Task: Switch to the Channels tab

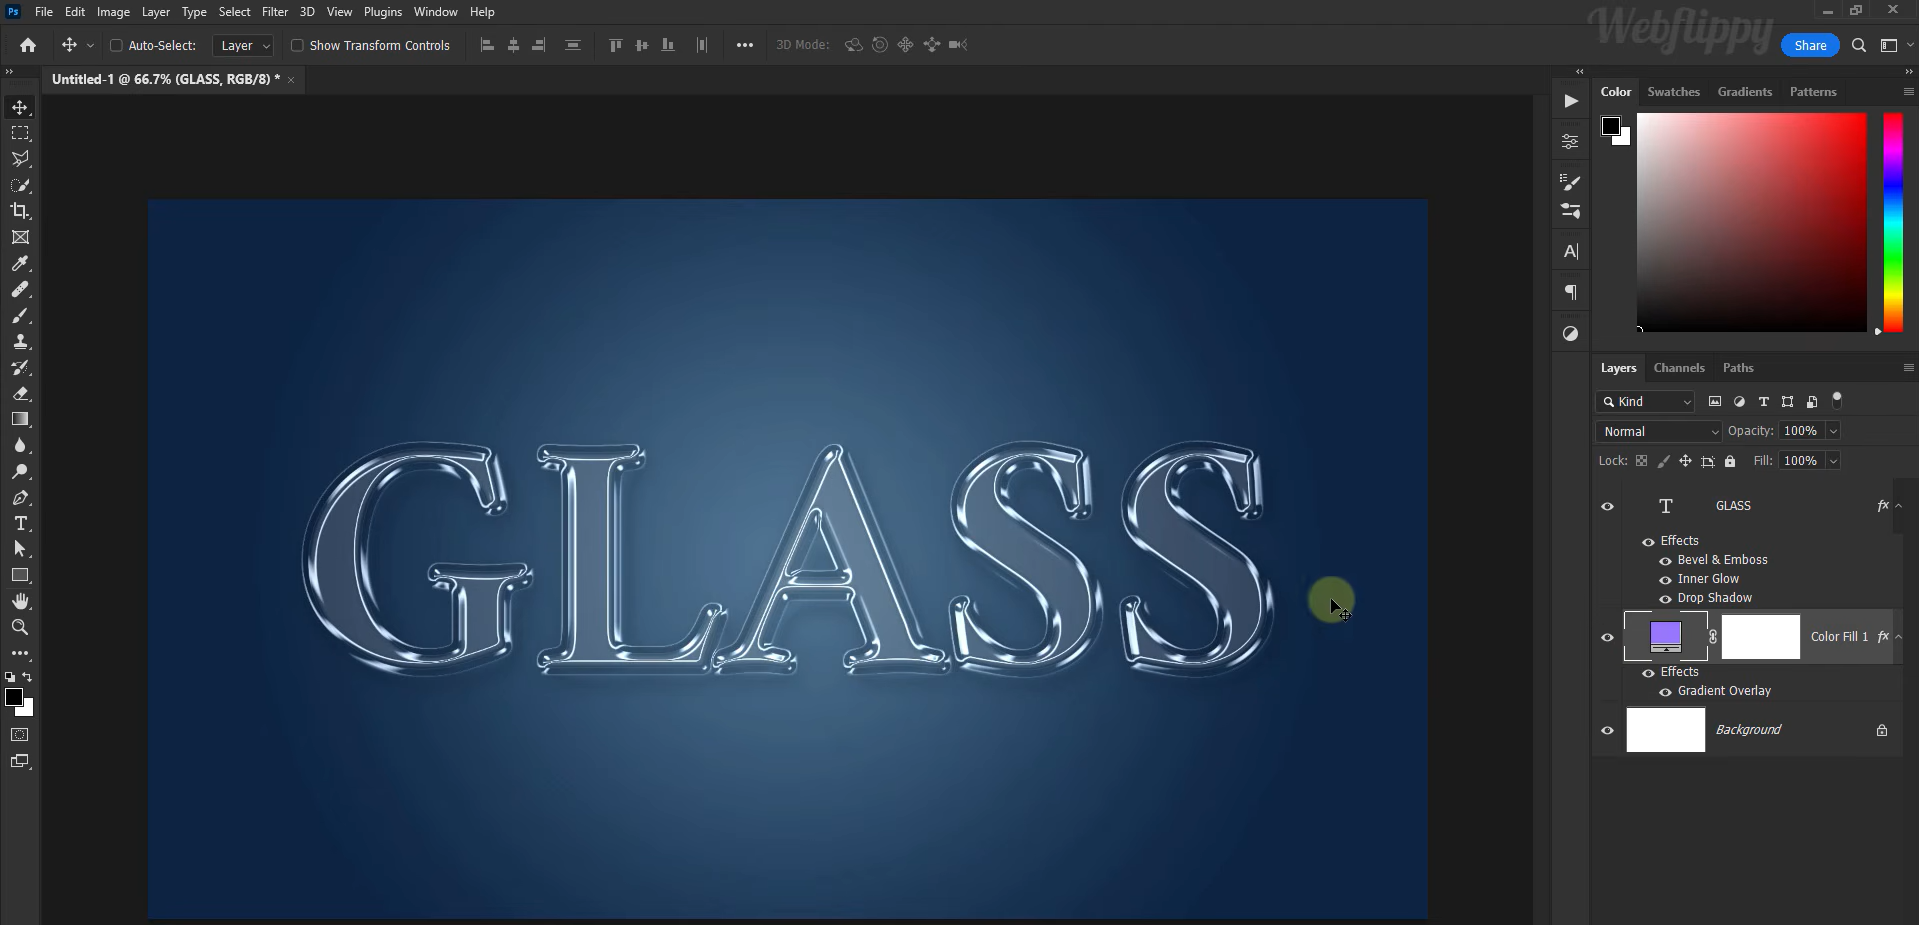Action: point(1679,368)
